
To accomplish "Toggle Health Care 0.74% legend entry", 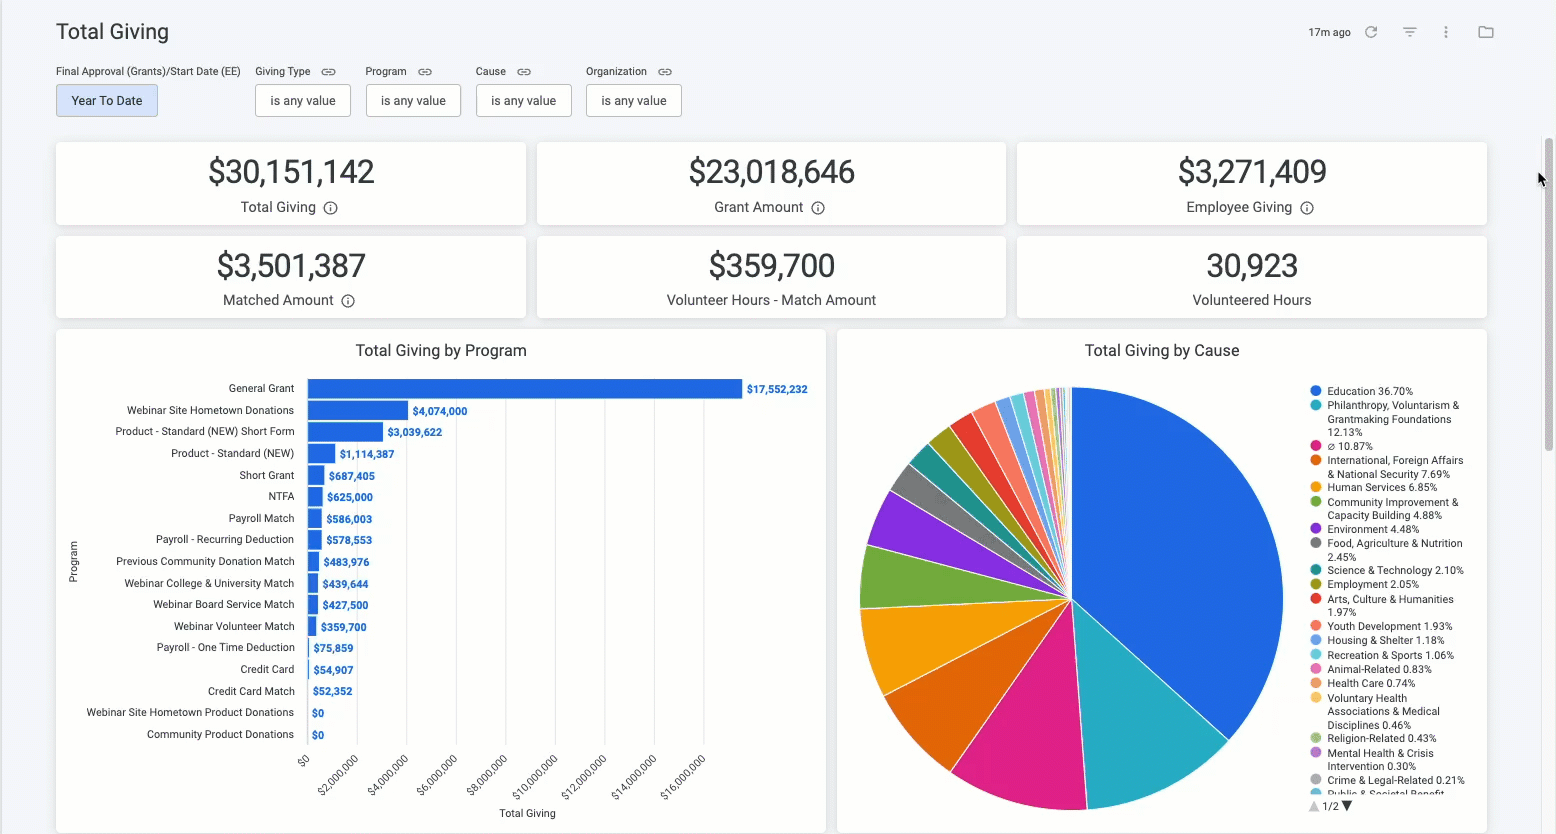I will point(1363,684).
